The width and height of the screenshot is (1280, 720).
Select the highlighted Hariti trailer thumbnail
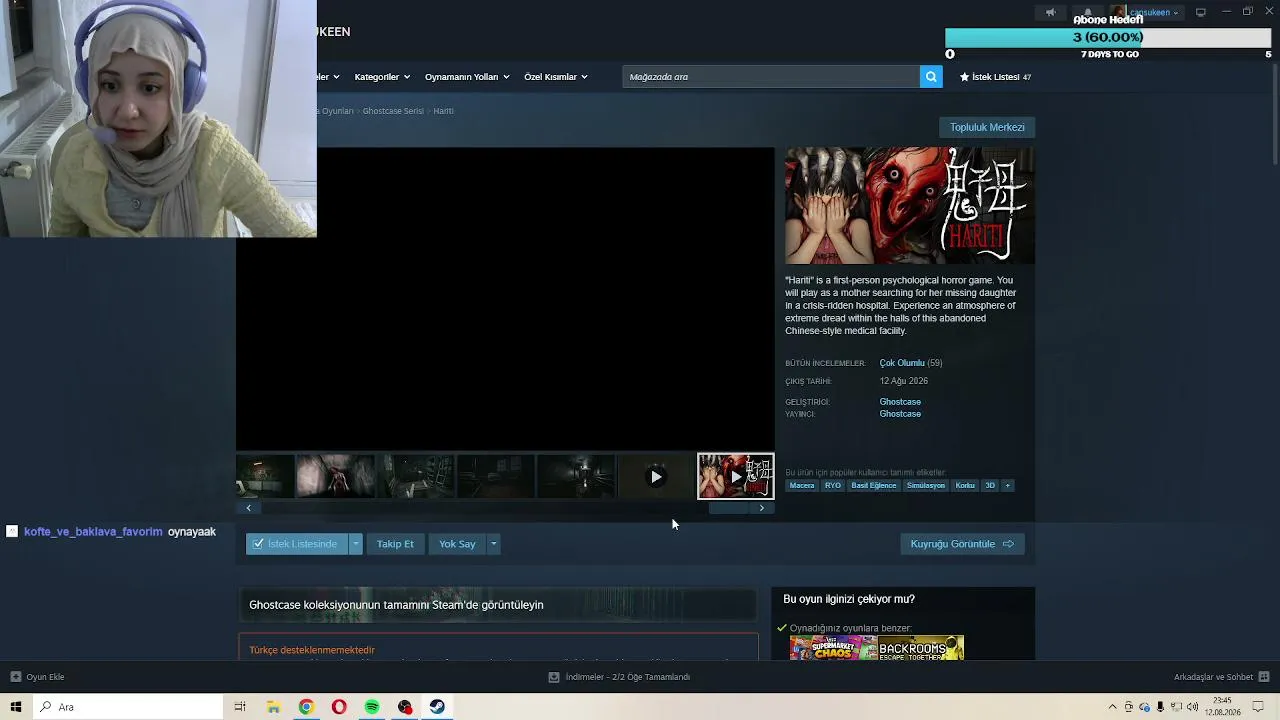coord(736,476)
